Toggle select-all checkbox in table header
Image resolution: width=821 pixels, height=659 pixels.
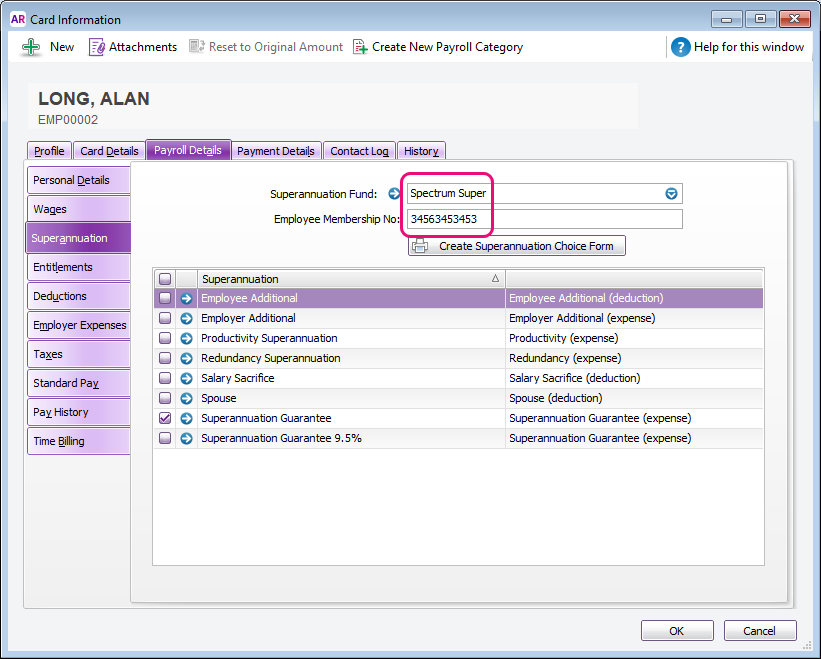[x=165, y=279]
